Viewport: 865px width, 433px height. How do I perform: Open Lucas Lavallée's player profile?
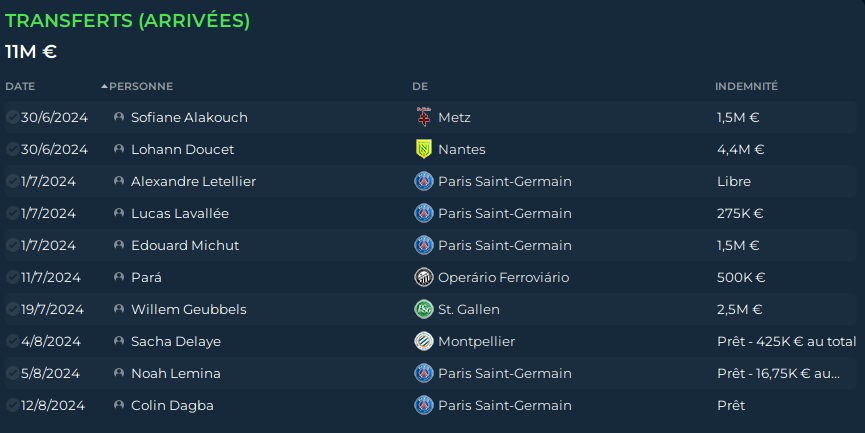pyautogui.click(x=180, y=213)
